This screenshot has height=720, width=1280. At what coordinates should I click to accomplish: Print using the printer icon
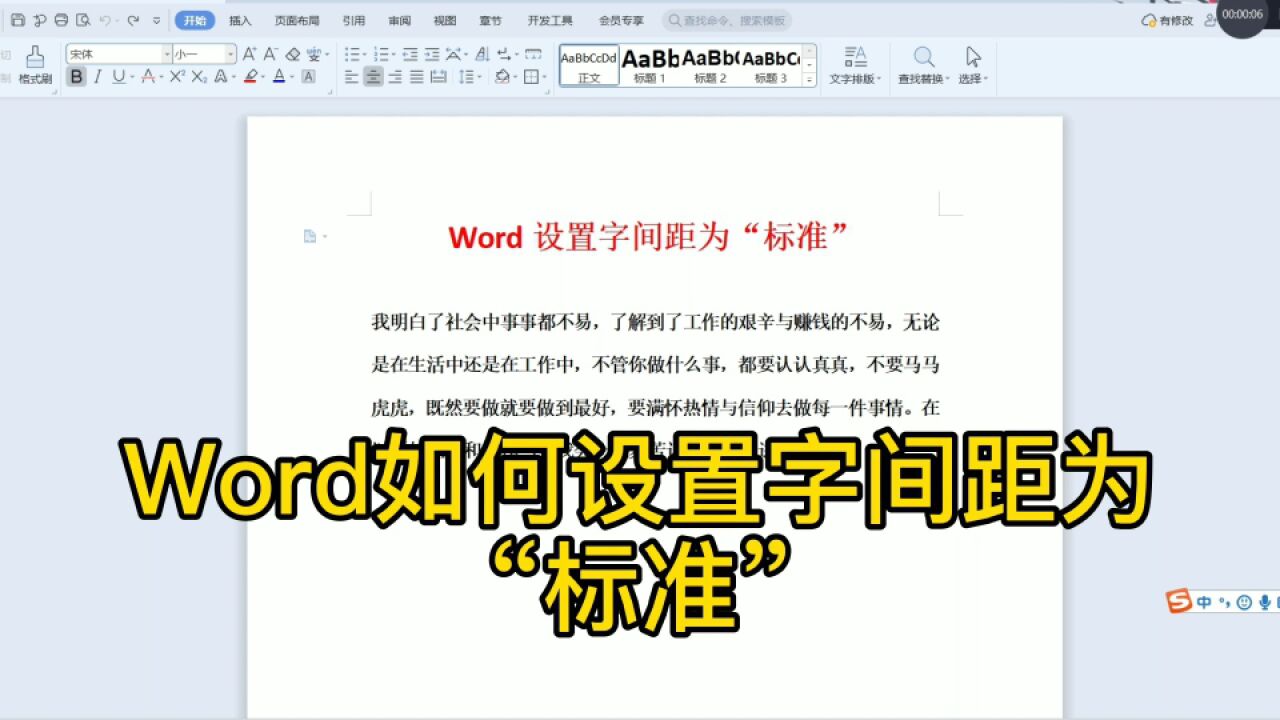[x=61, y=20]
